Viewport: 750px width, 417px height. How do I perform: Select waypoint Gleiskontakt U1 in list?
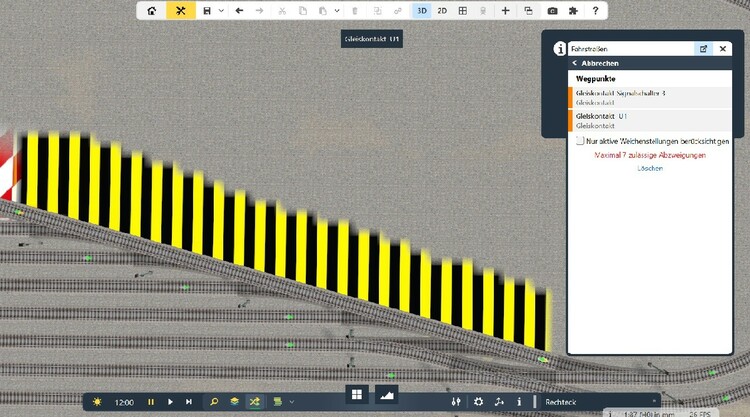tap(650, 121)
